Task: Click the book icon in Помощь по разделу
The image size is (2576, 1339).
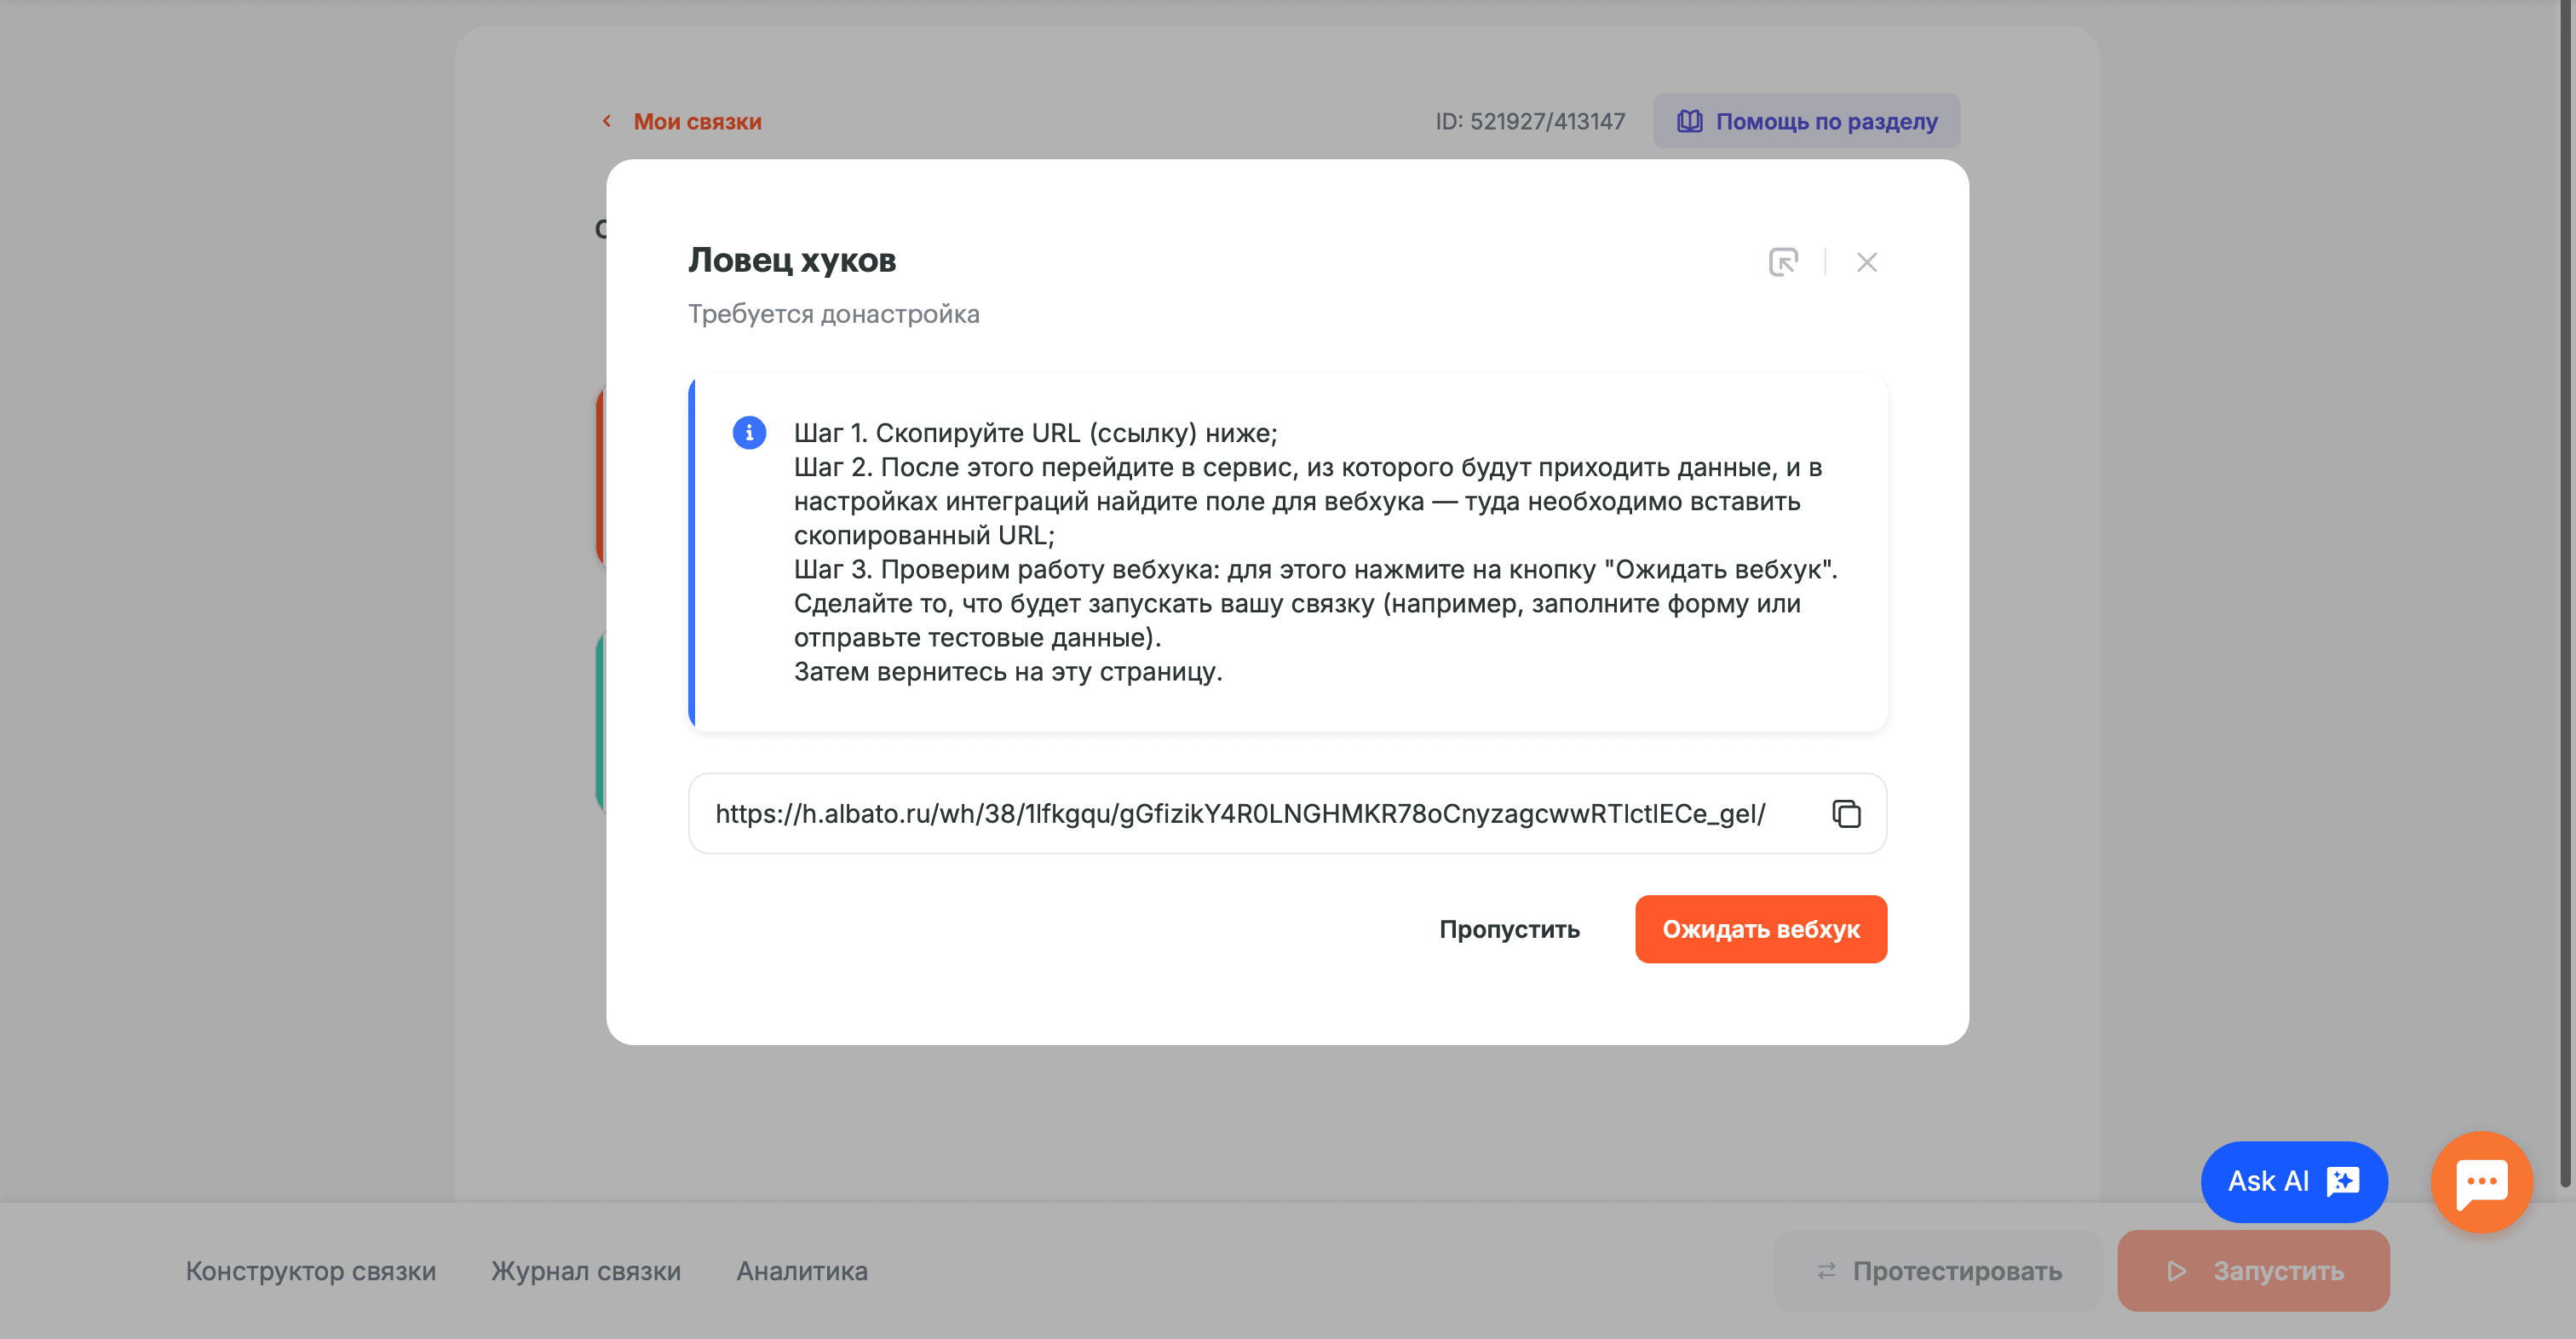Action: click(1689, 121)
